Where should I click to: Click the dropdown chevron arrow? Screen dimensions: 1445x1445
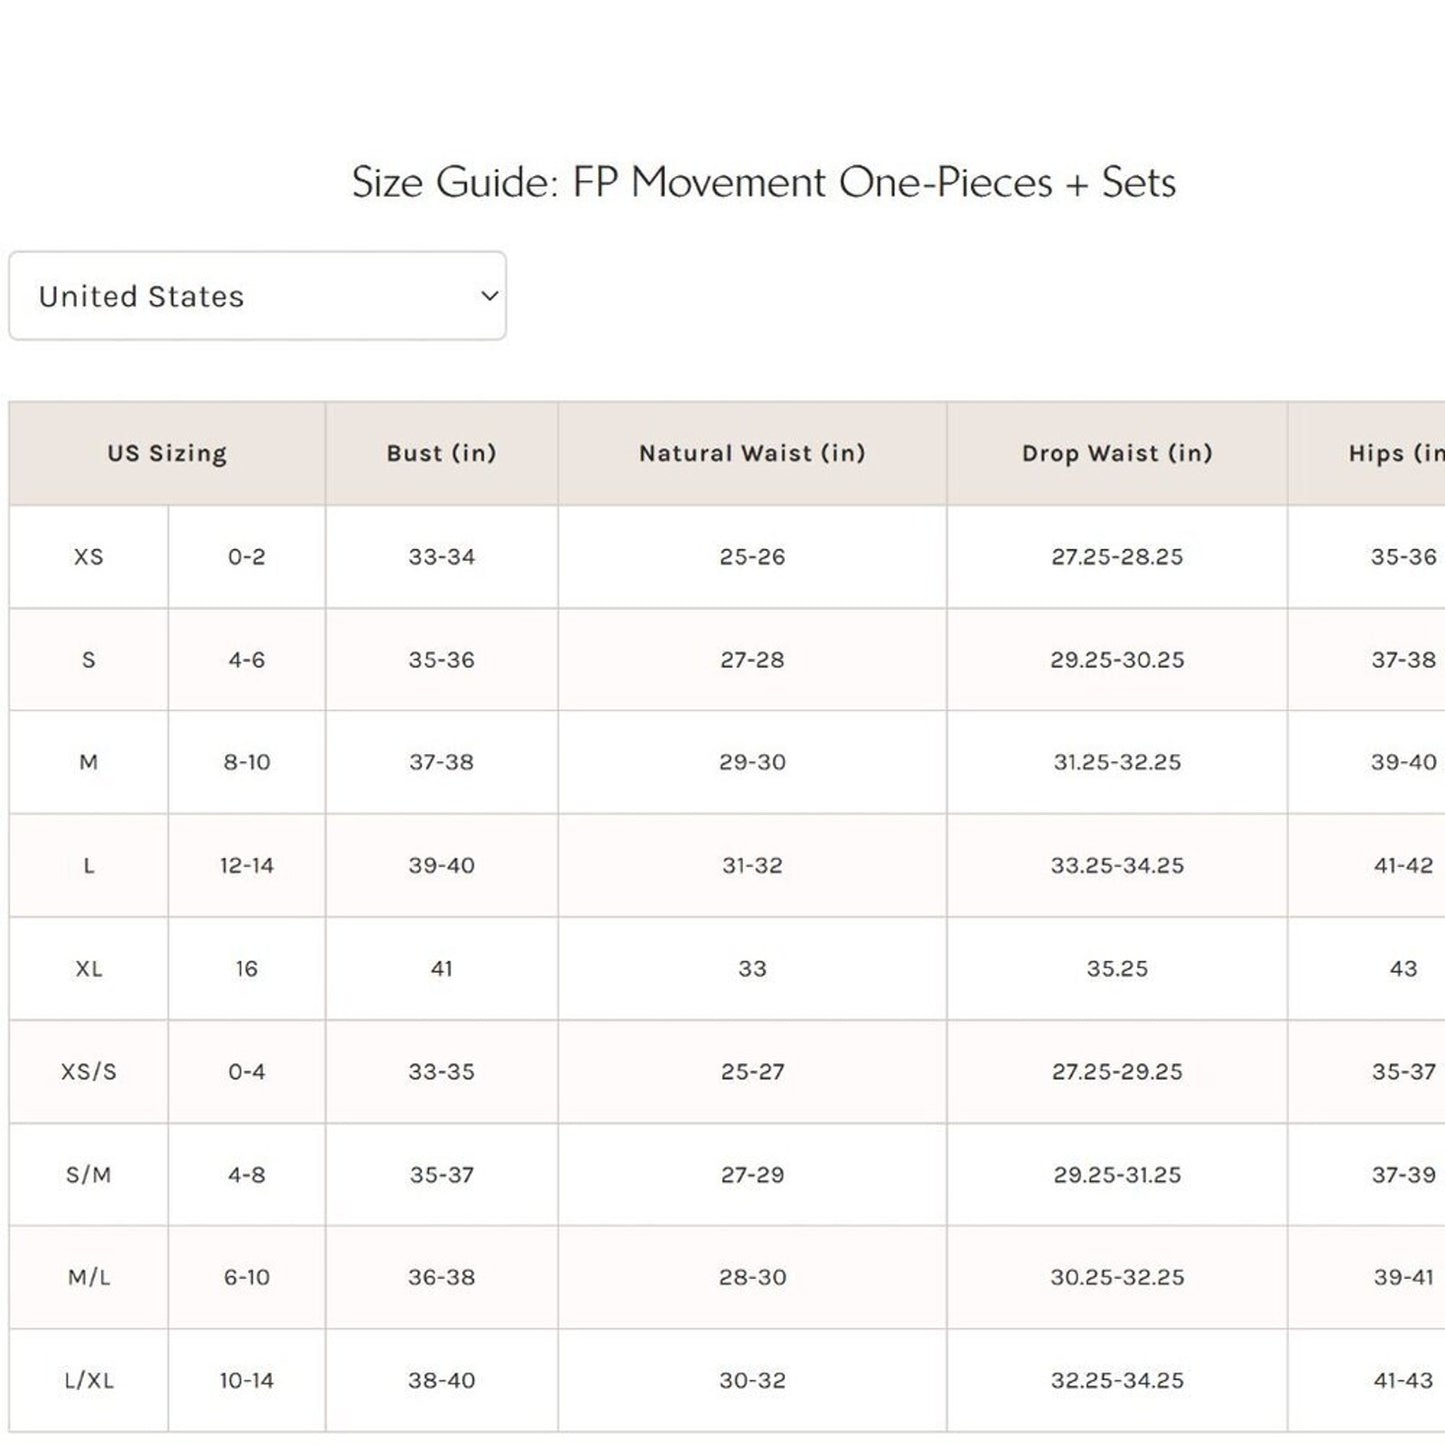click(489, 296)
